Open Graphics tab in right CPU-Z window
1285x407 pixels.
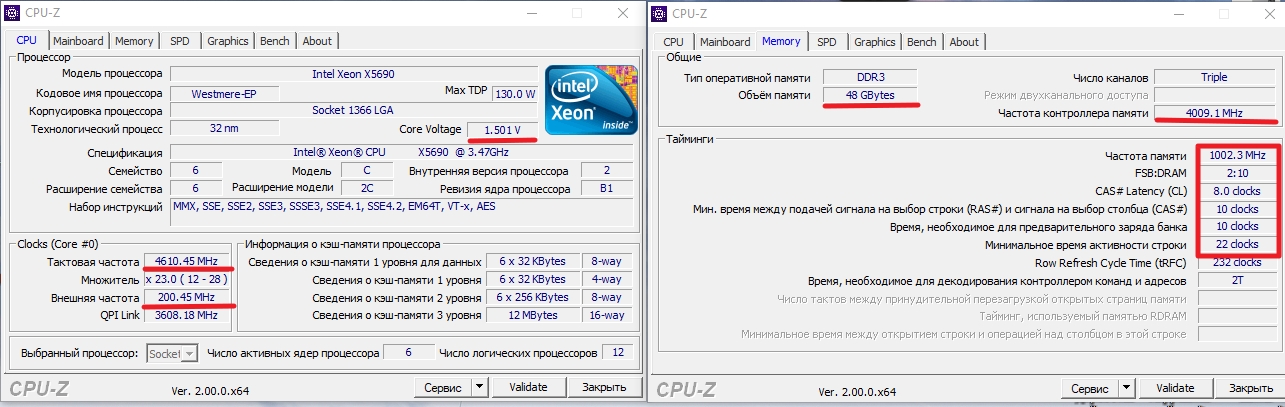(874, 42)
